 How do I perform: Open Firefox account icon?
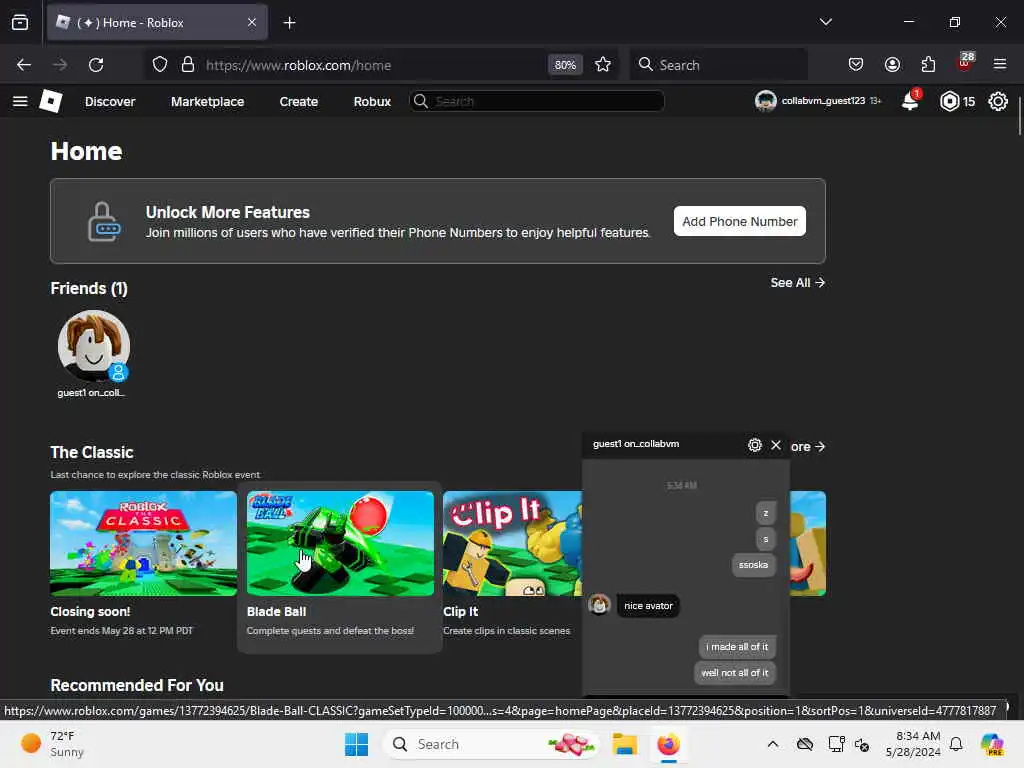click(x=892, y=65)
